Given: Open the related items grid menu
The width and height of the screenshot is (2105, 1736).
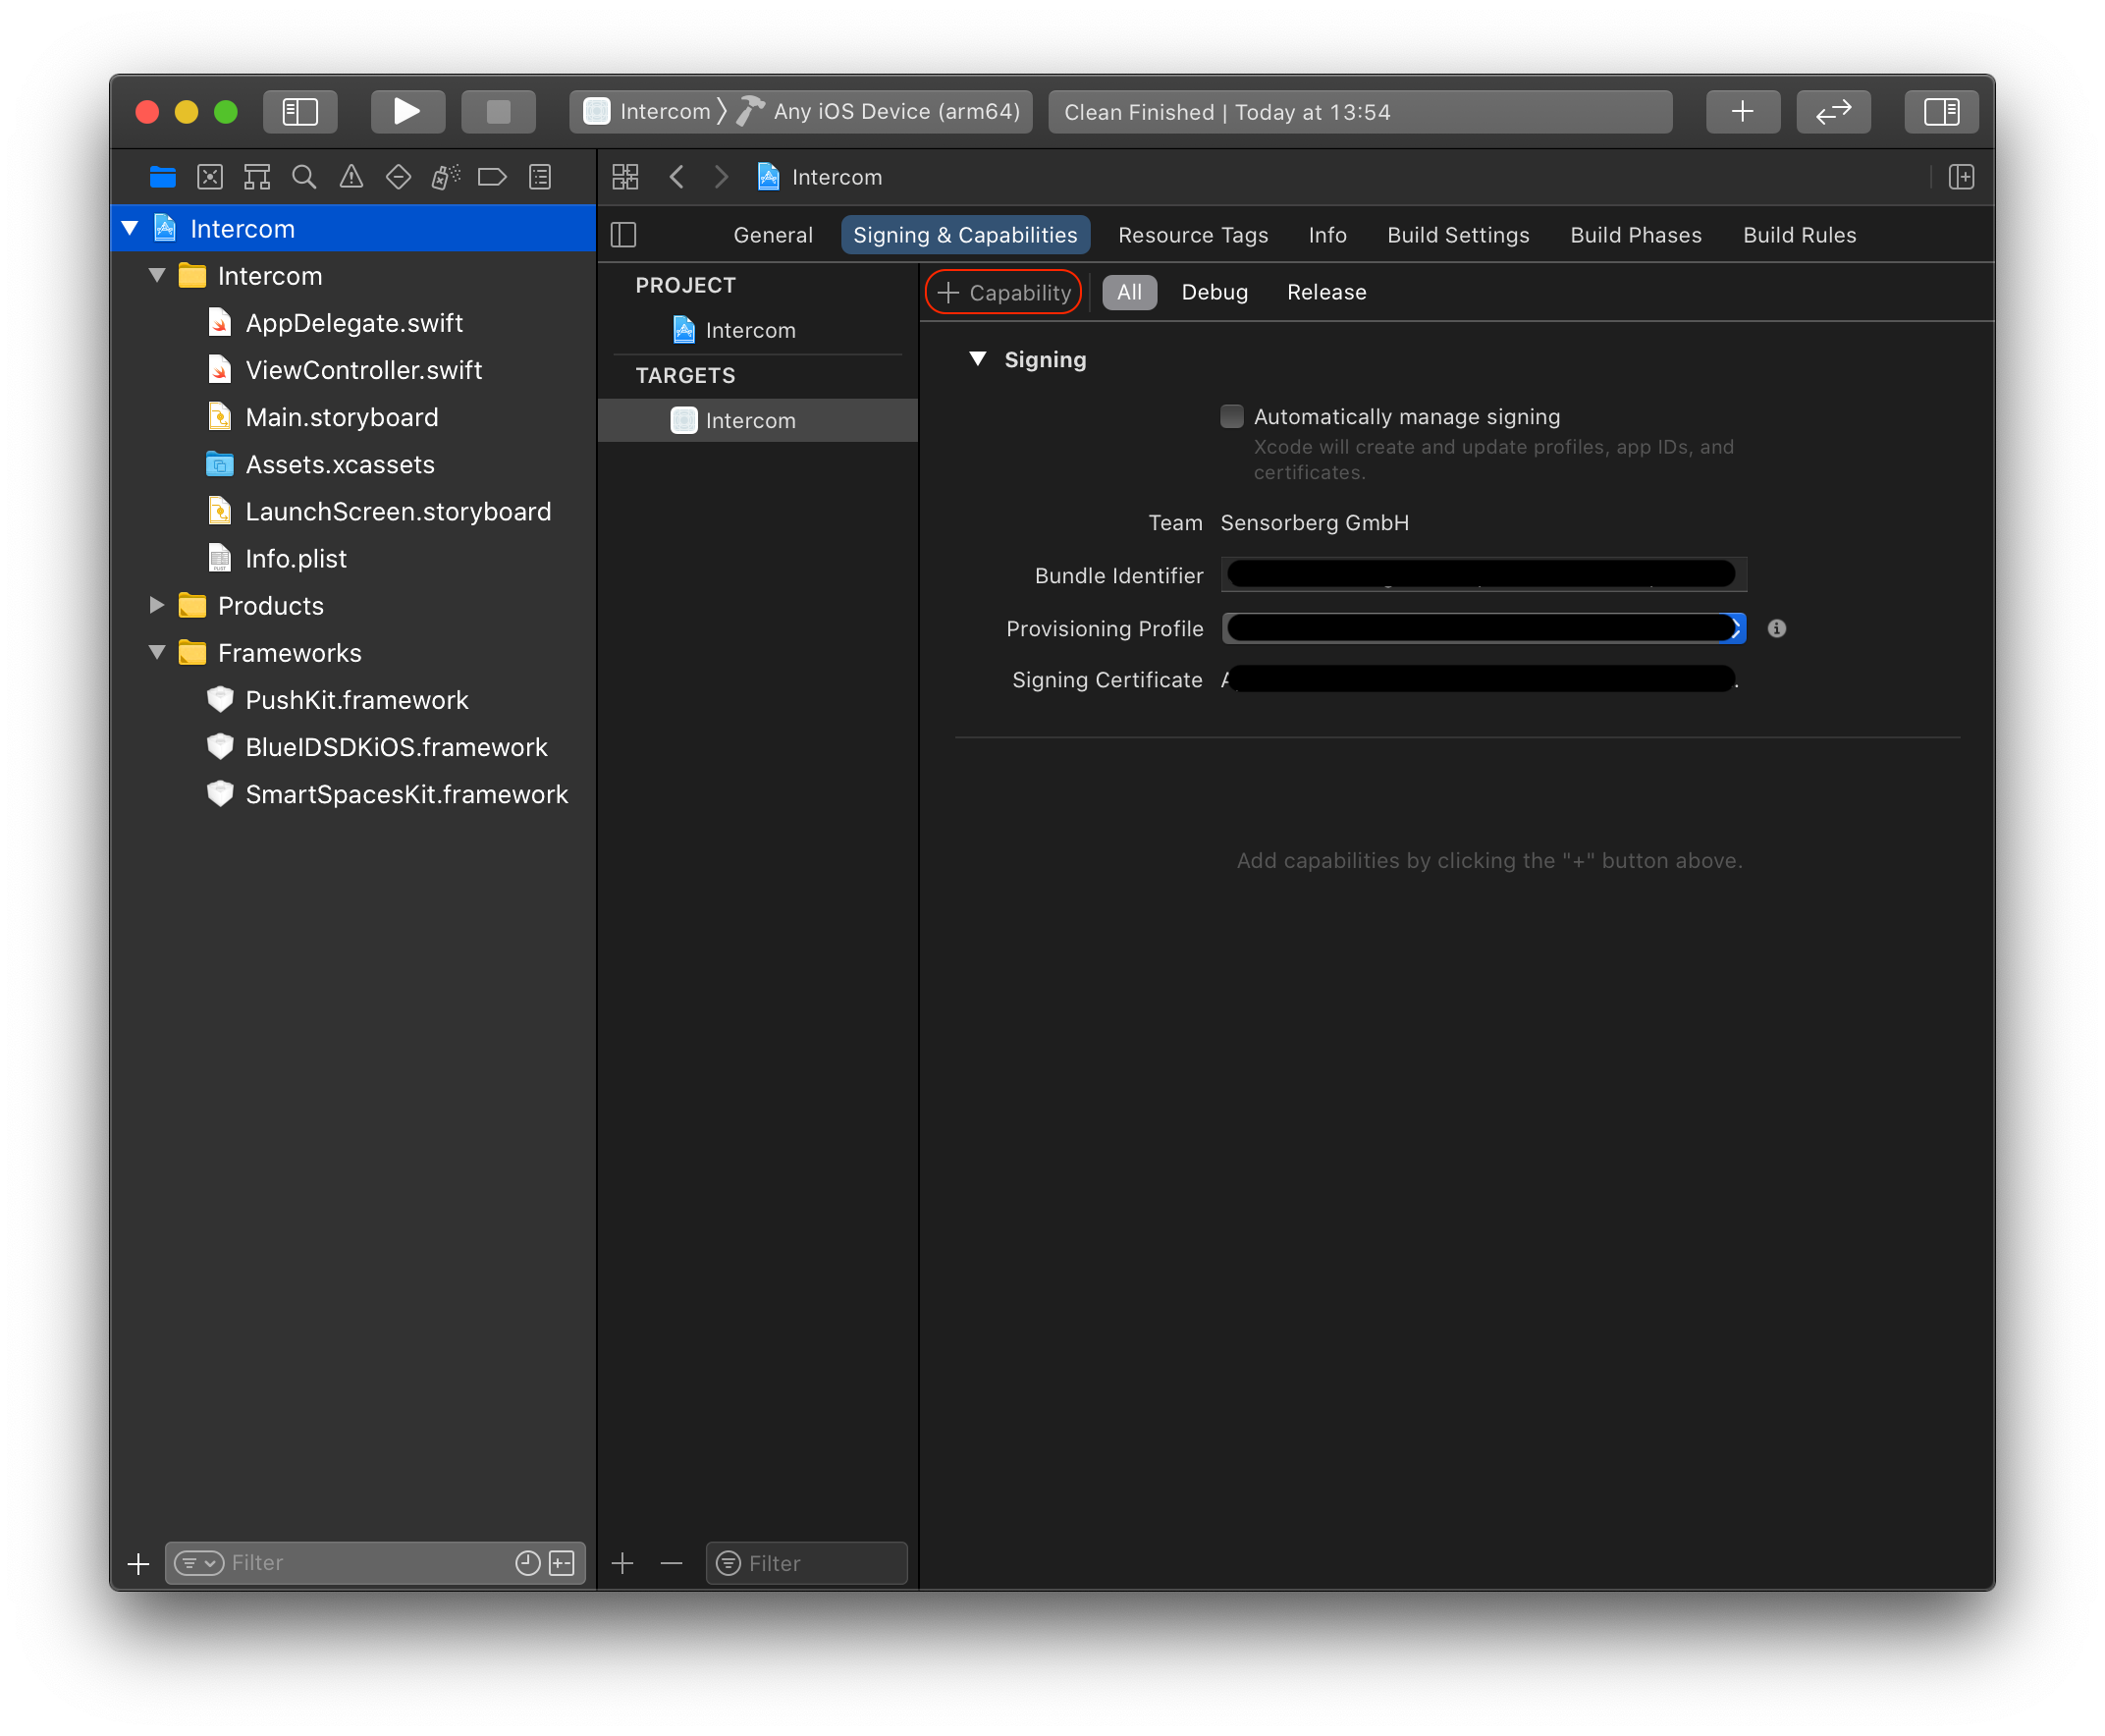Looking at the screenshot, I should (x=626, y=177).
